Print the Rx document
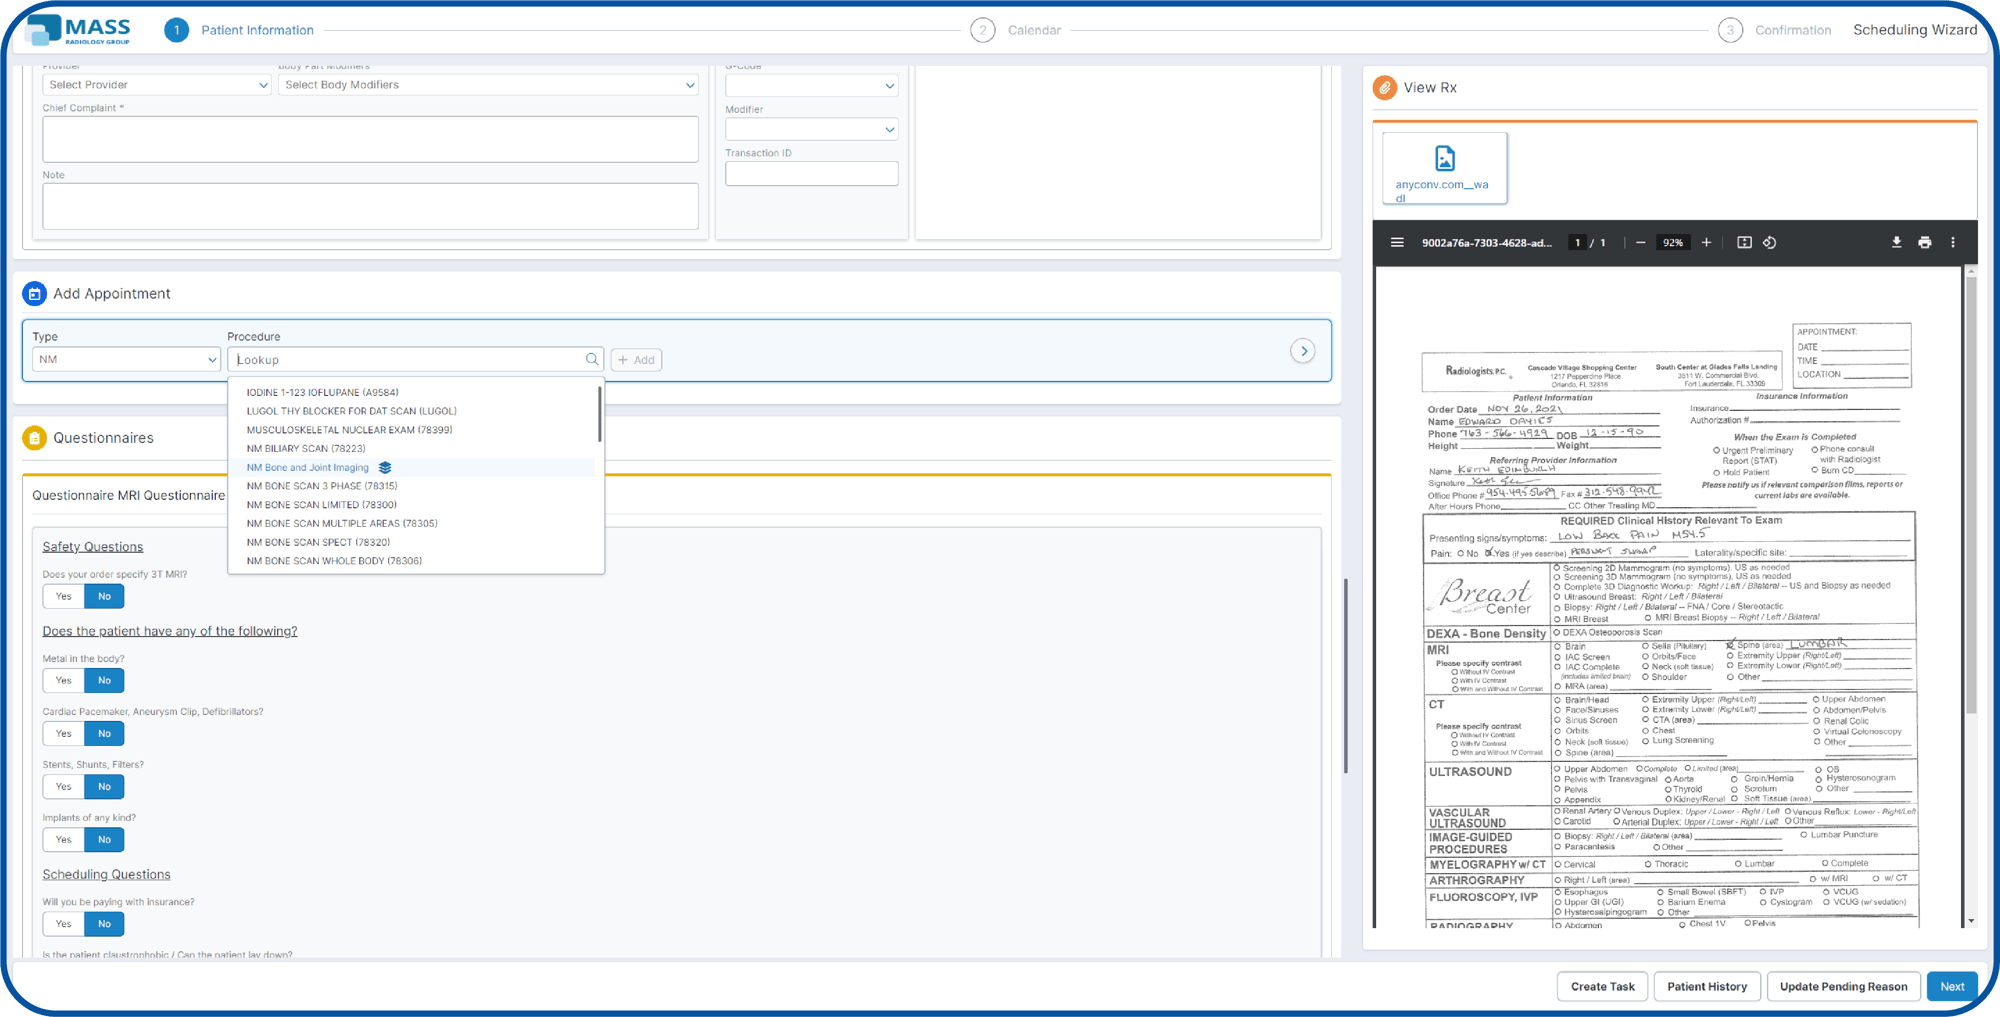The image size is (2000, 1017). pos(1924,243)
